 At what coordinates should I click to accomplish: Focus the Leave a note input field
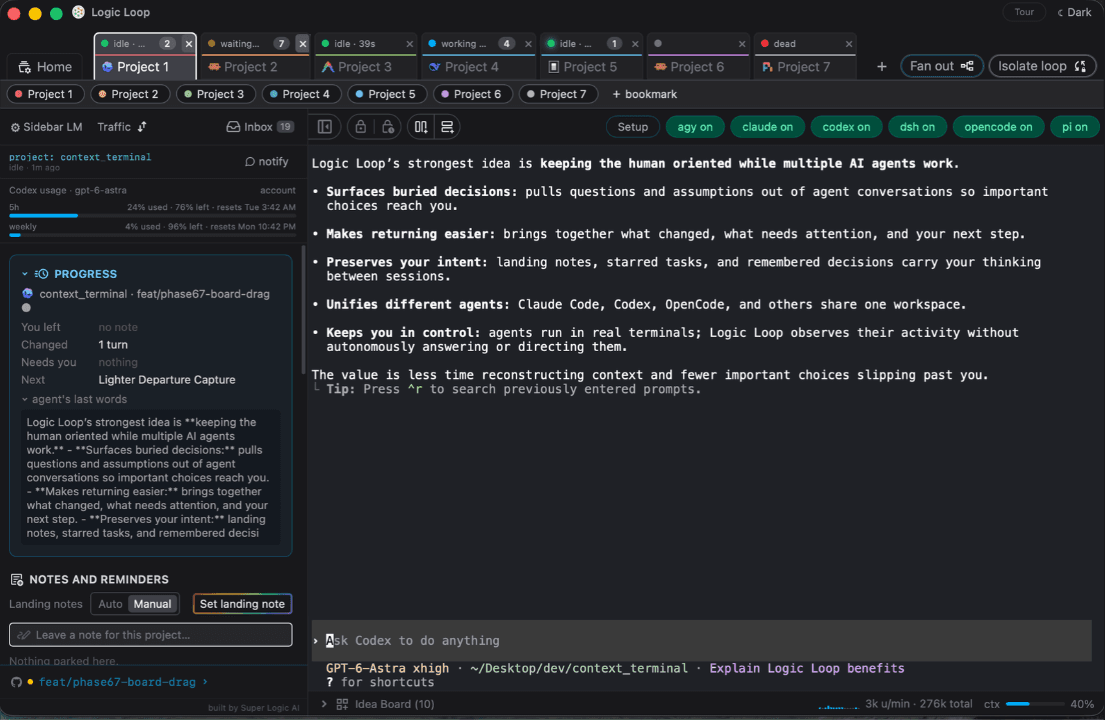coord(151,635)
